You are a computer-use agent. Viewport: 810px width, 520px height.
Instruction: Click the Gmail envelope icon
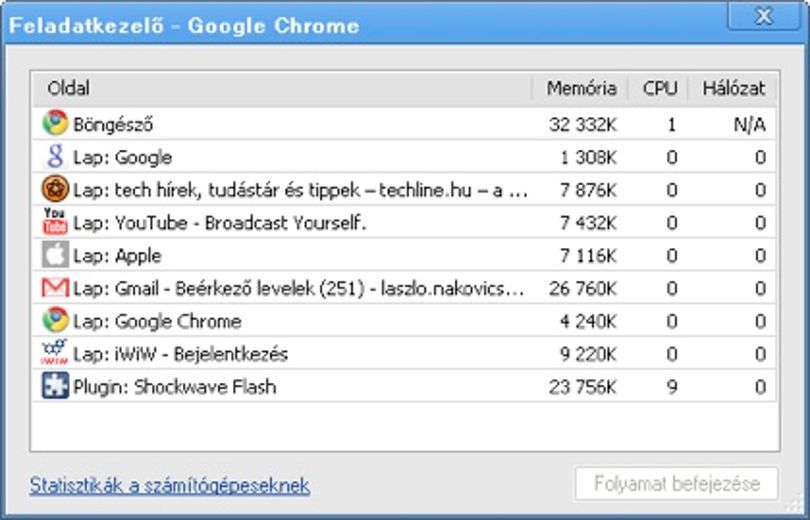pos(55,288)
